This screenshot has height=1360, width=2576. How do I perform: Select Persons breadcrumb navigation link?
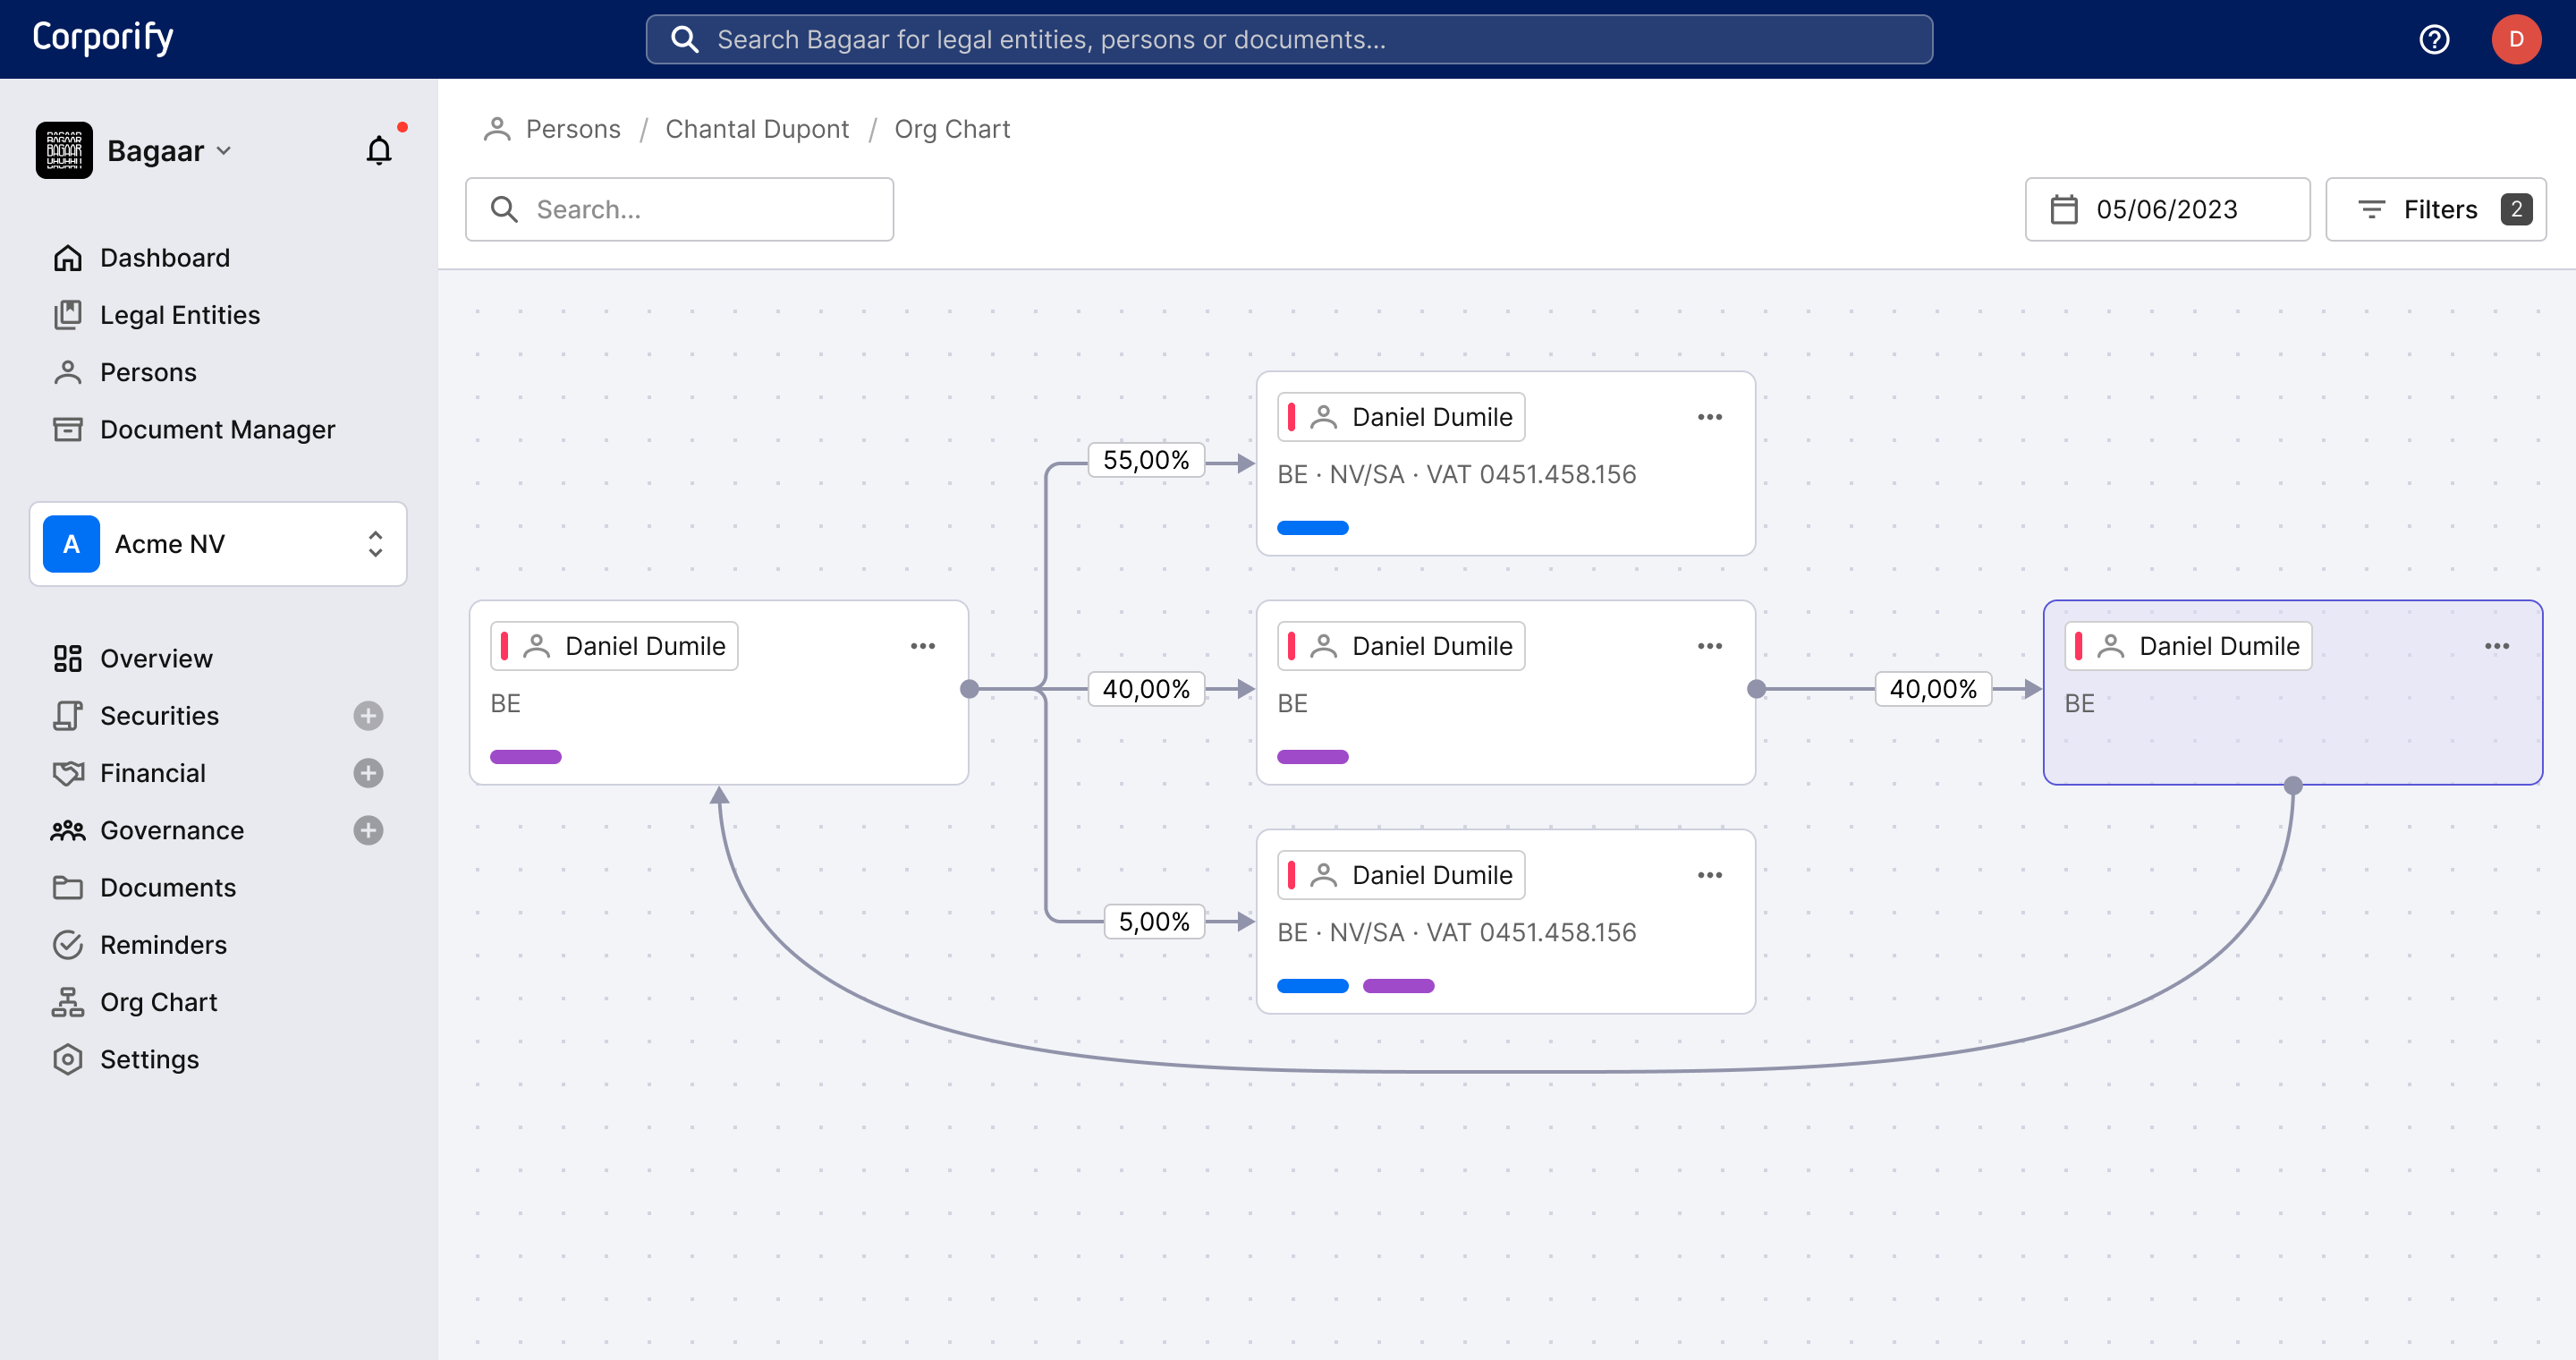(x=571, y=130)
